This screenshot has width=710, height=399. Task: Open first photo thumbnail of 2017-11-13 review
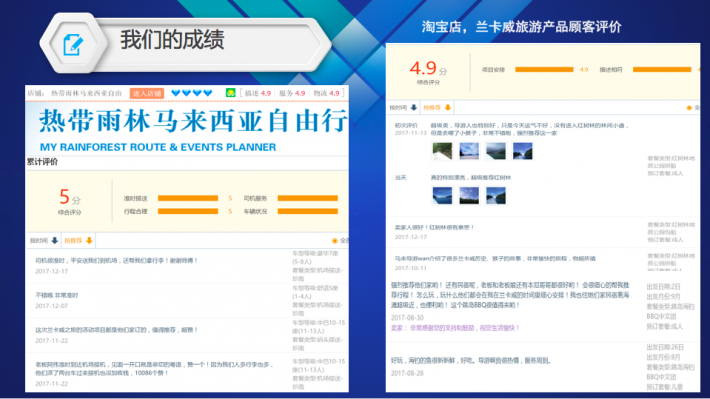tap(442, 151)
